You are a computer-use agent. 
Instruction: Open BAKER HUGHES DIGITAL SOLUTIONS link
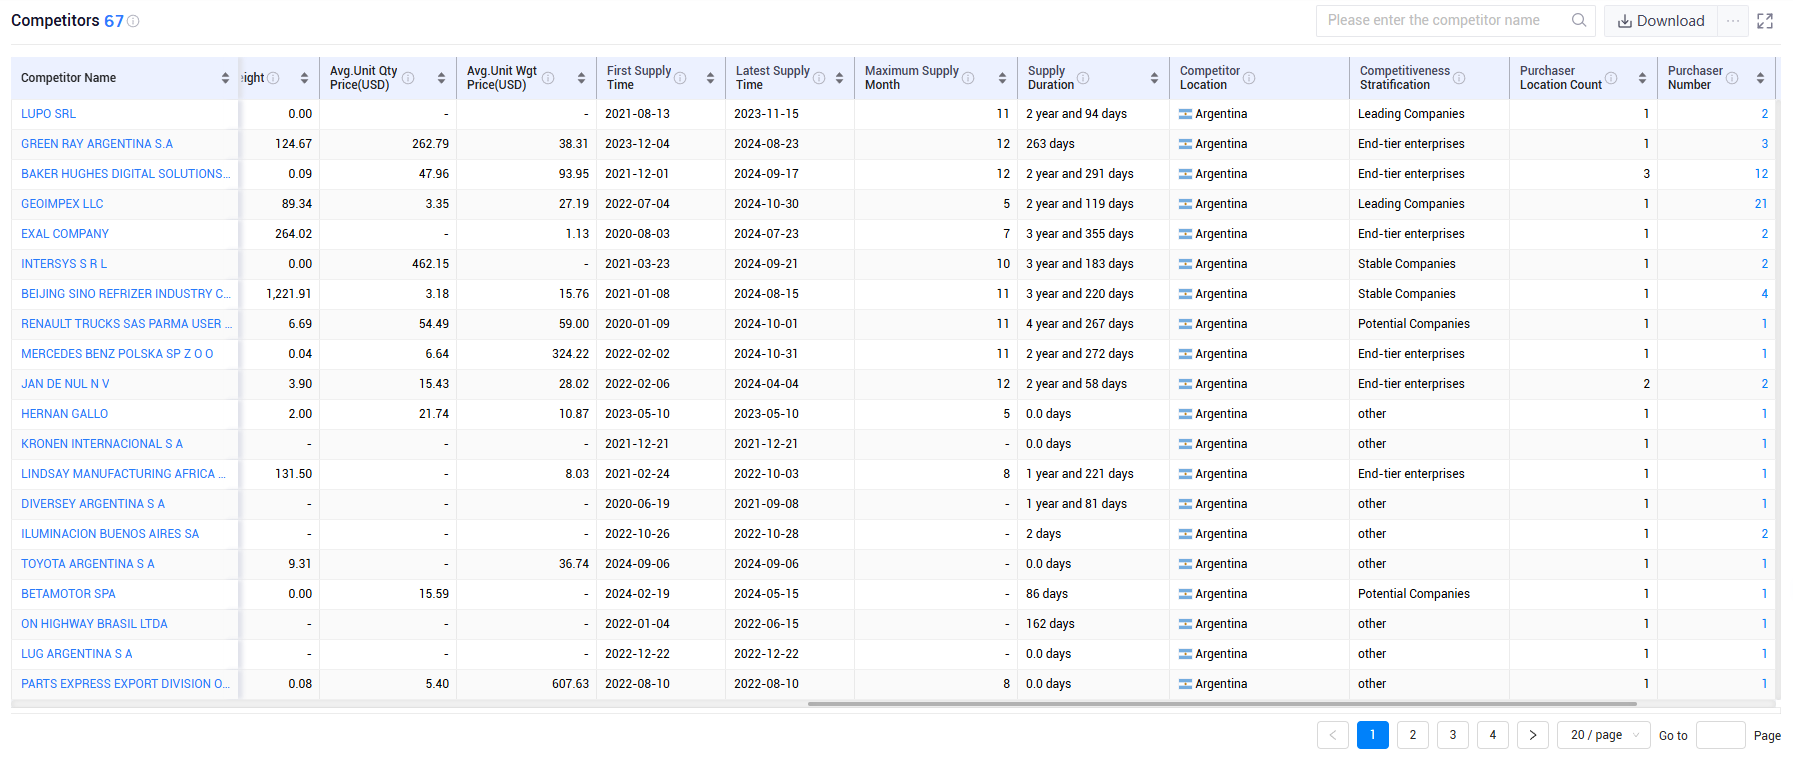tap(125, 174)
